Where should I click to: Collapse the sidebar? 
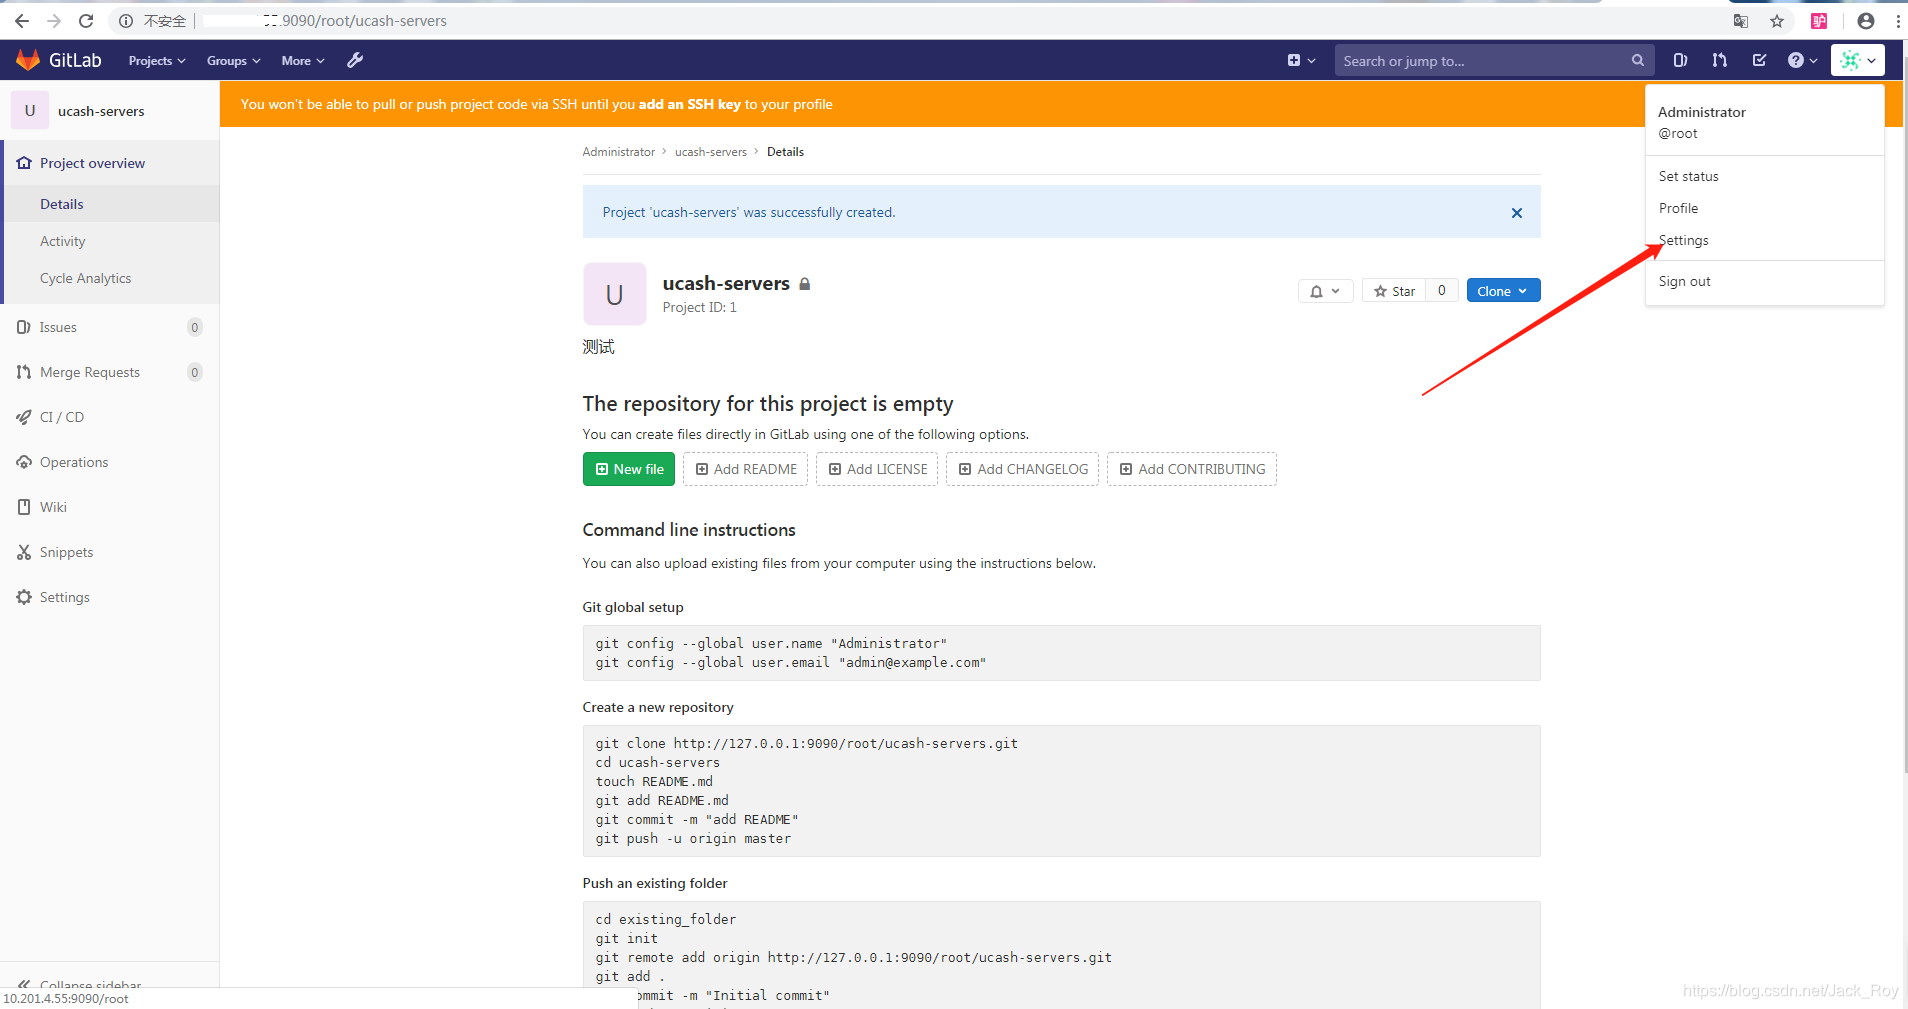point(90,984)
